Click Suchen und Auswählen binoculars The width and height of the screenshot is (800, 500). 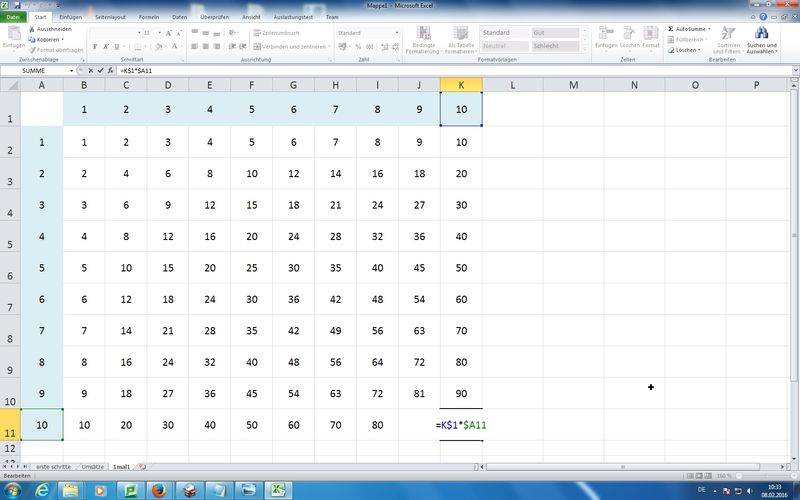coord(762,34)
